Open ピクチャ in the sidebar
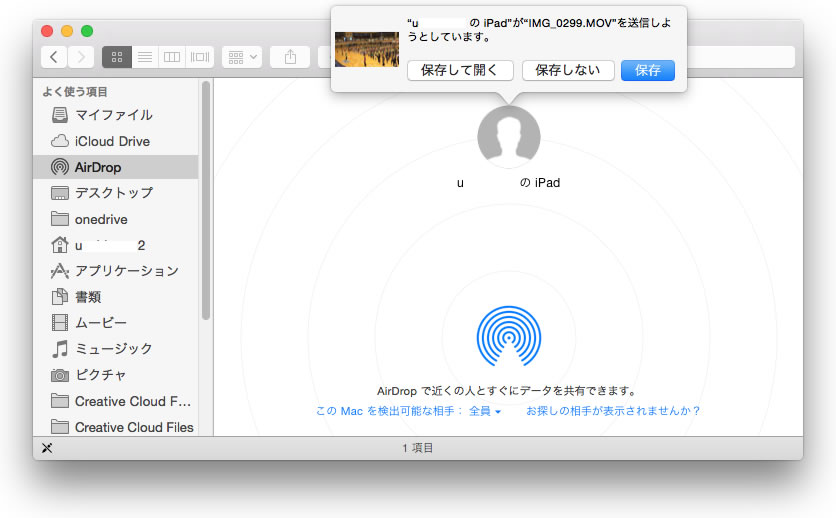This screenshot has height=518, width=836. (x=116, y=375)
